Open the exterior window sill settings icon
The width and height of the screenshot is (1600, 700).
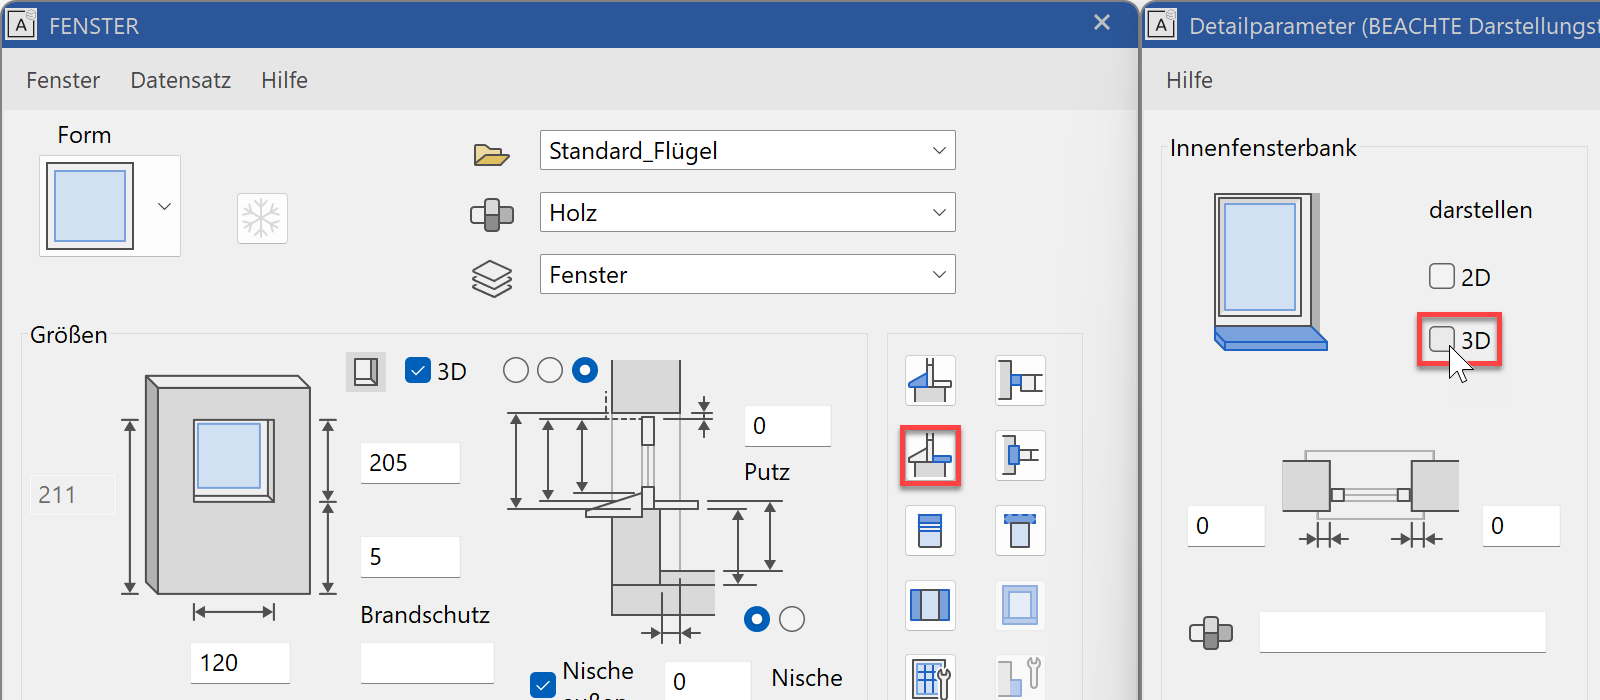point(930,381)
